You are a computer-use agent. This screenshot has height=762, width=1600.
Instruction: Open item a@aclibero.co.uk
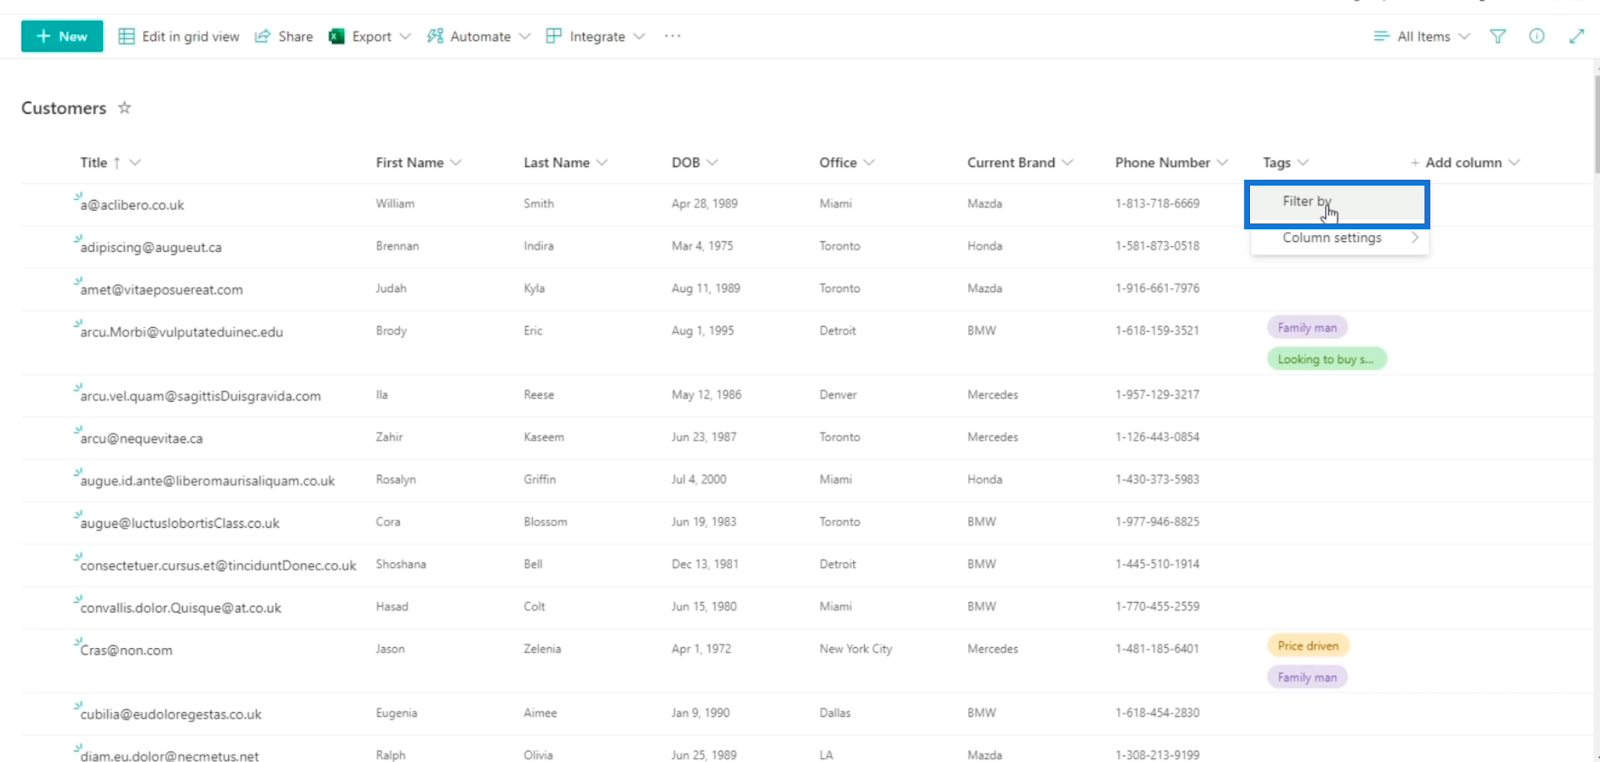tap(132, 205)
